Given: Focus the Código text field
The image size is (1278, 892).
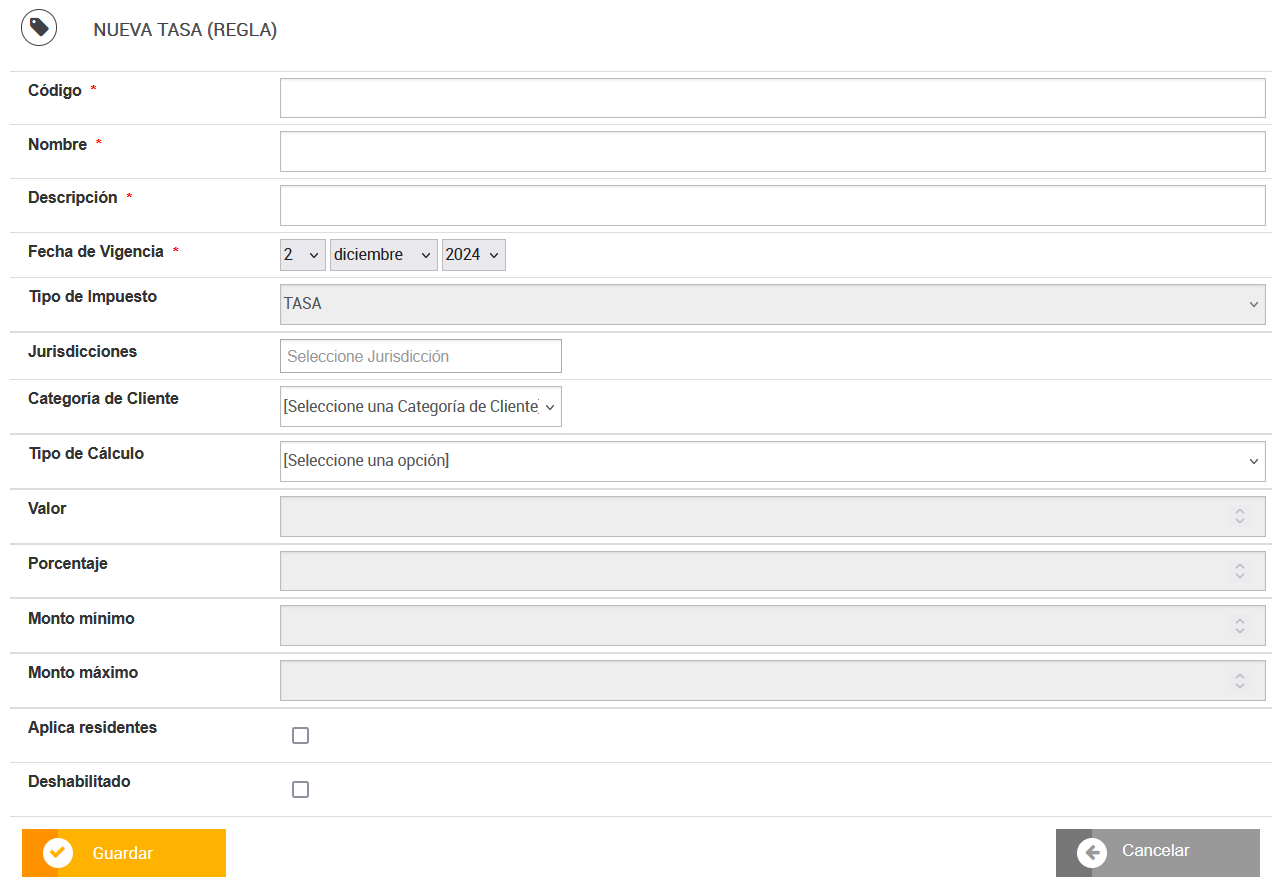Looking at the screenshot, I should tap(772, 98).
